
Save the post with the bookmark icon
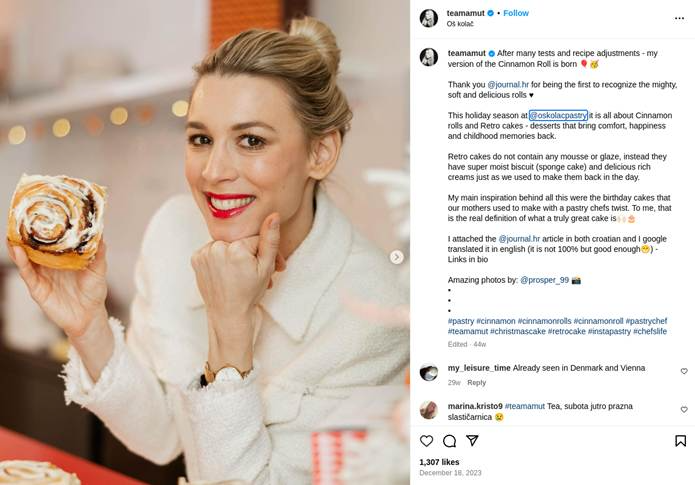[680, 441]
